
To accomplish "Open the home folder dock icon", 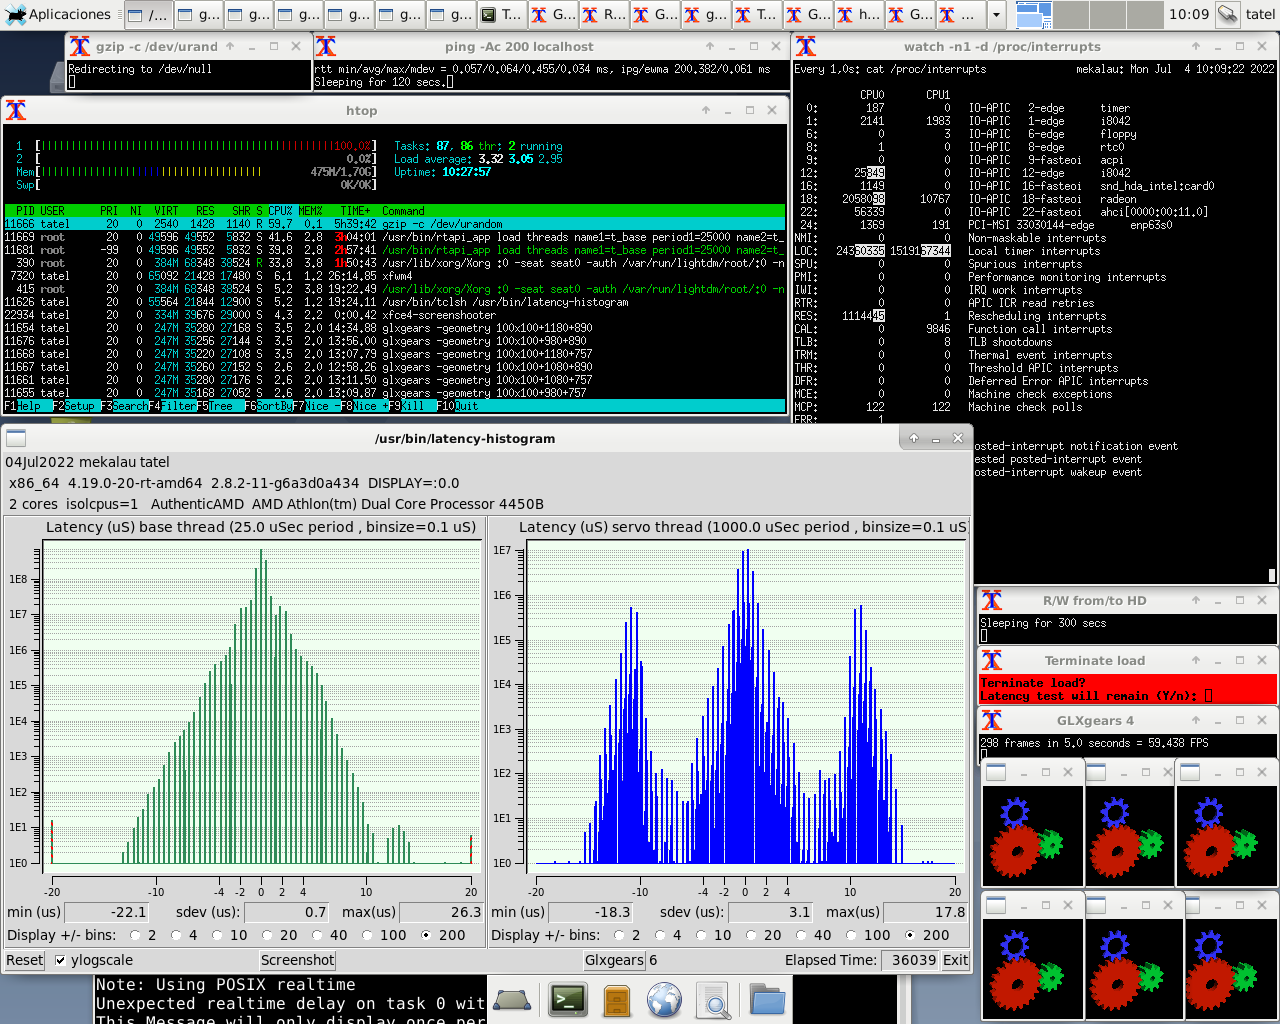I will point(767,1000).
